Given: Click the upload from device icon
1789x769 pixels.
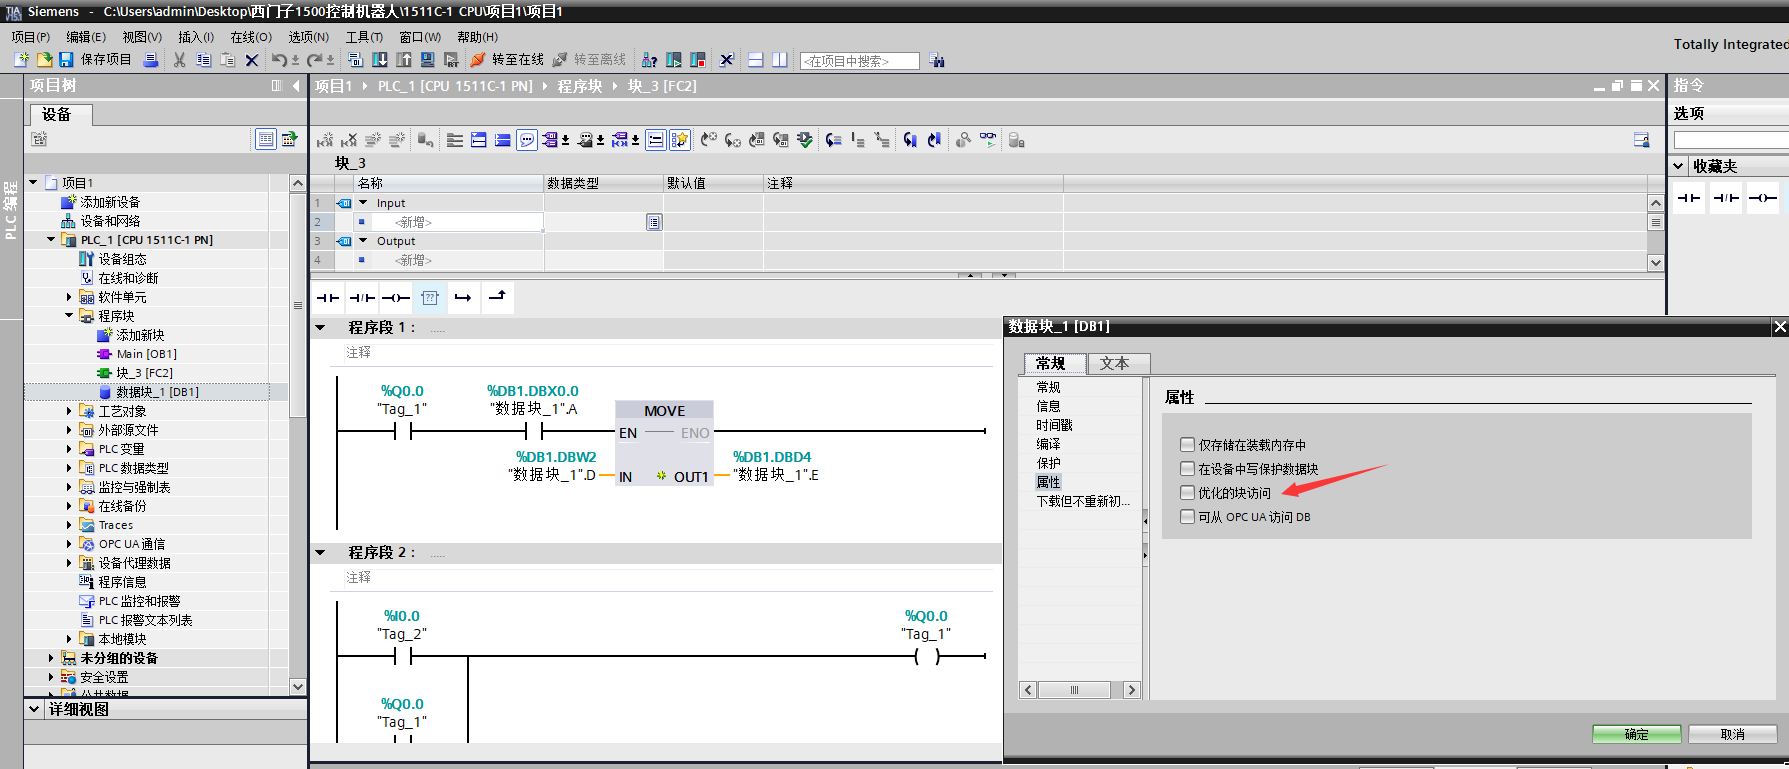Looking at the screenshot, I should [404, 60].
